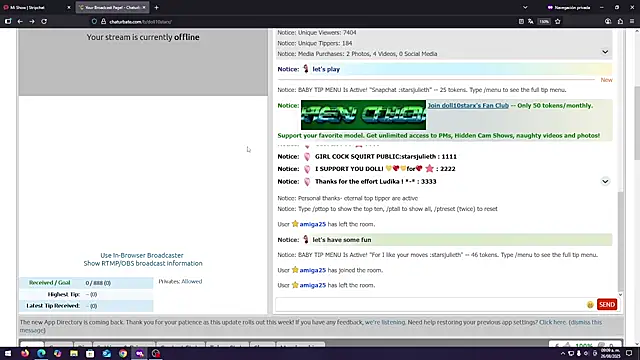Click the red SEND button
640x360 pixels.
click(x=607, y=304)
